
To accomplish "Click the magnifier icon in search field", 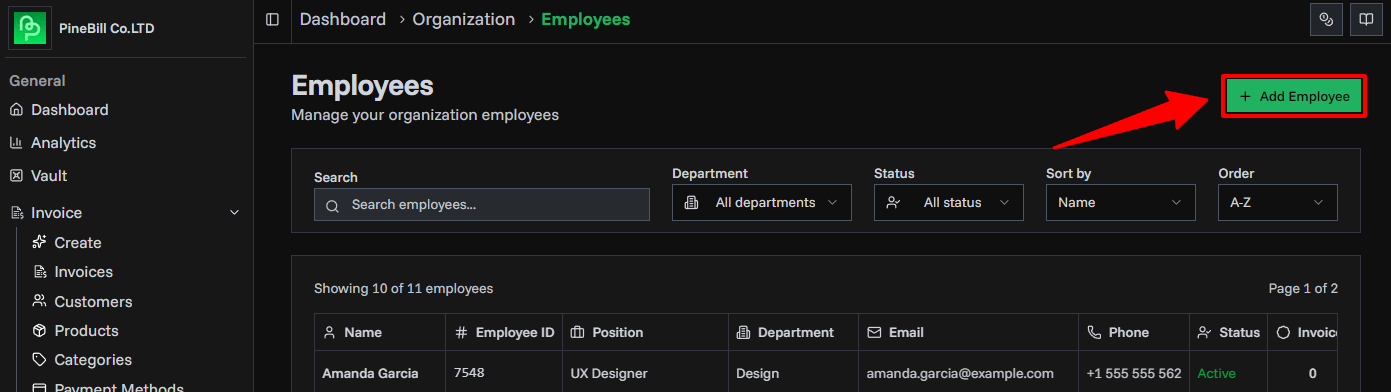I will point(333,205).
